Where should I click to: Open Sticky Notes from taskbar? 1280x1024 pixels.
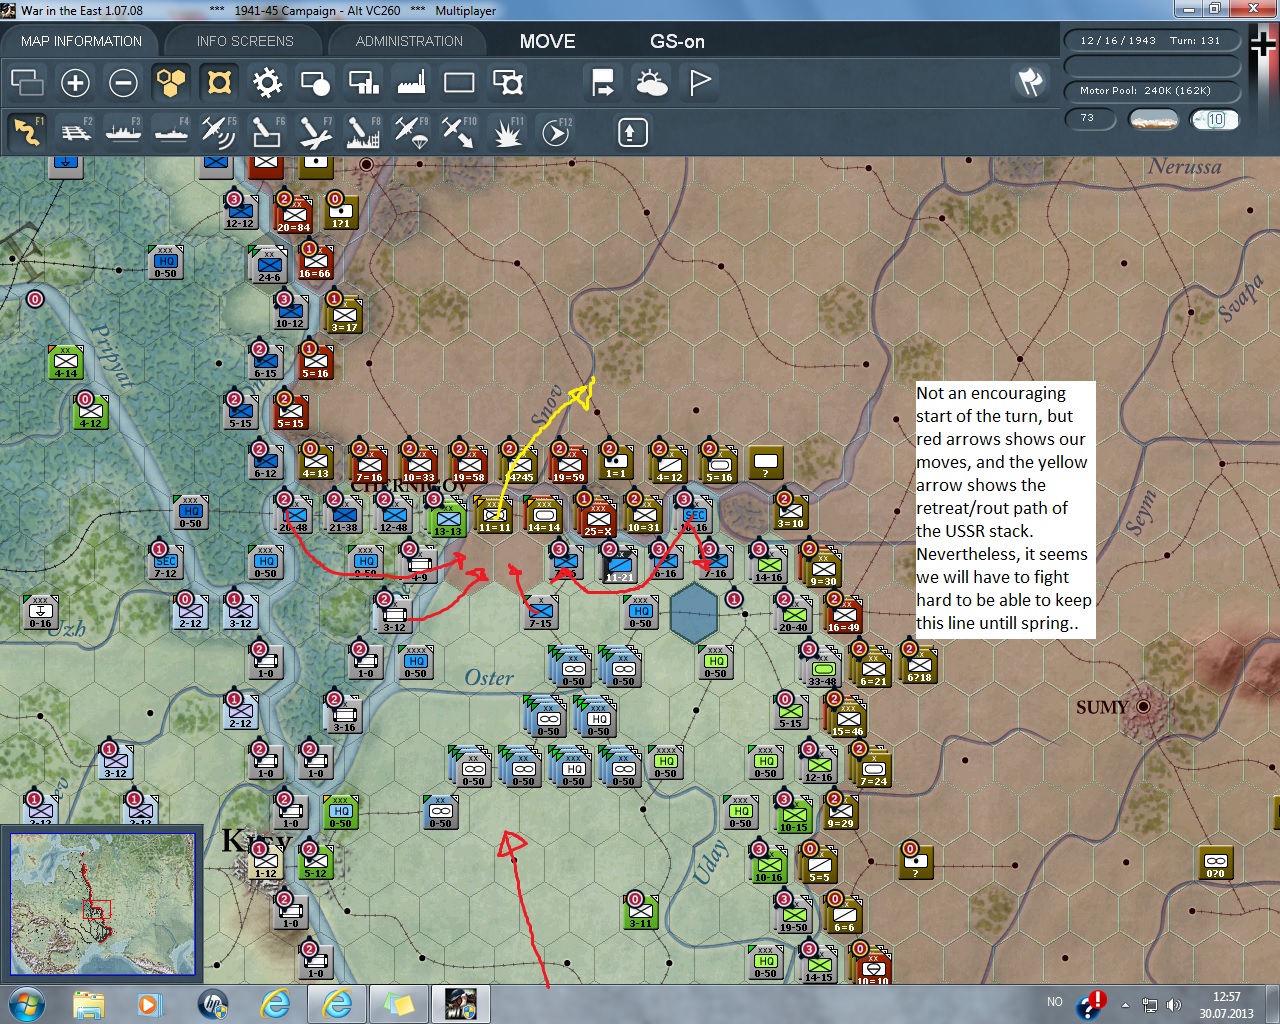[x=399, y=1003]
